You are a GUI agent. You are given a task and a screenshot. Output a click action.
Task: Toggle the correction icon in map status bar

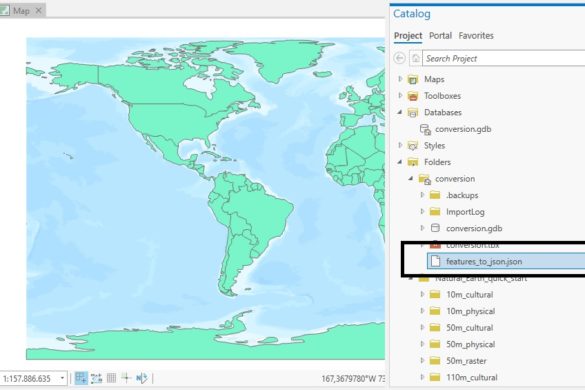click(142, 378)
